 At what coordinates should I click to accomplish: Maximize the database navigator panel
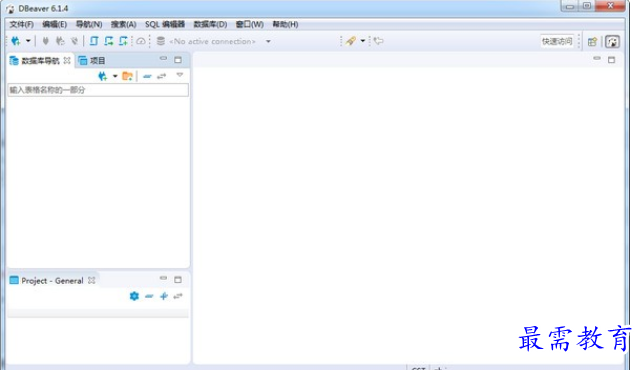tap(178, 60)
